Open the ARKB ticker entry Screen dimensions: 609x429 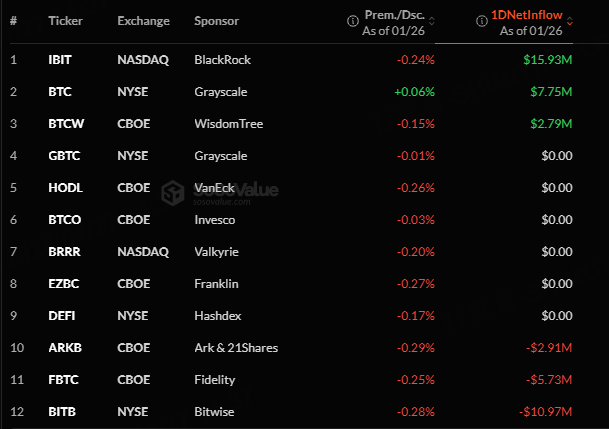pyautogui.click(x=65, y=348)
